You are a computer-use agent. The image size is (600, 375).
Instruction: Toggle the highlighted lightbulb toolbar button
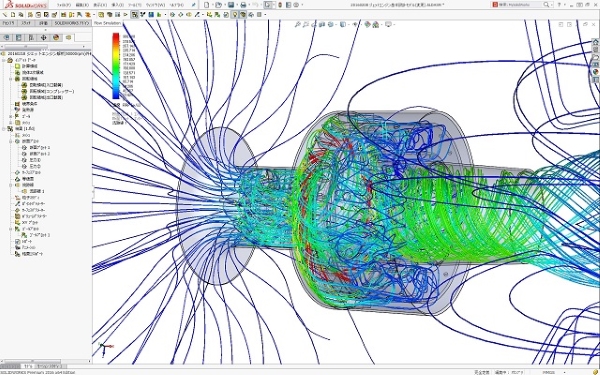235,15
